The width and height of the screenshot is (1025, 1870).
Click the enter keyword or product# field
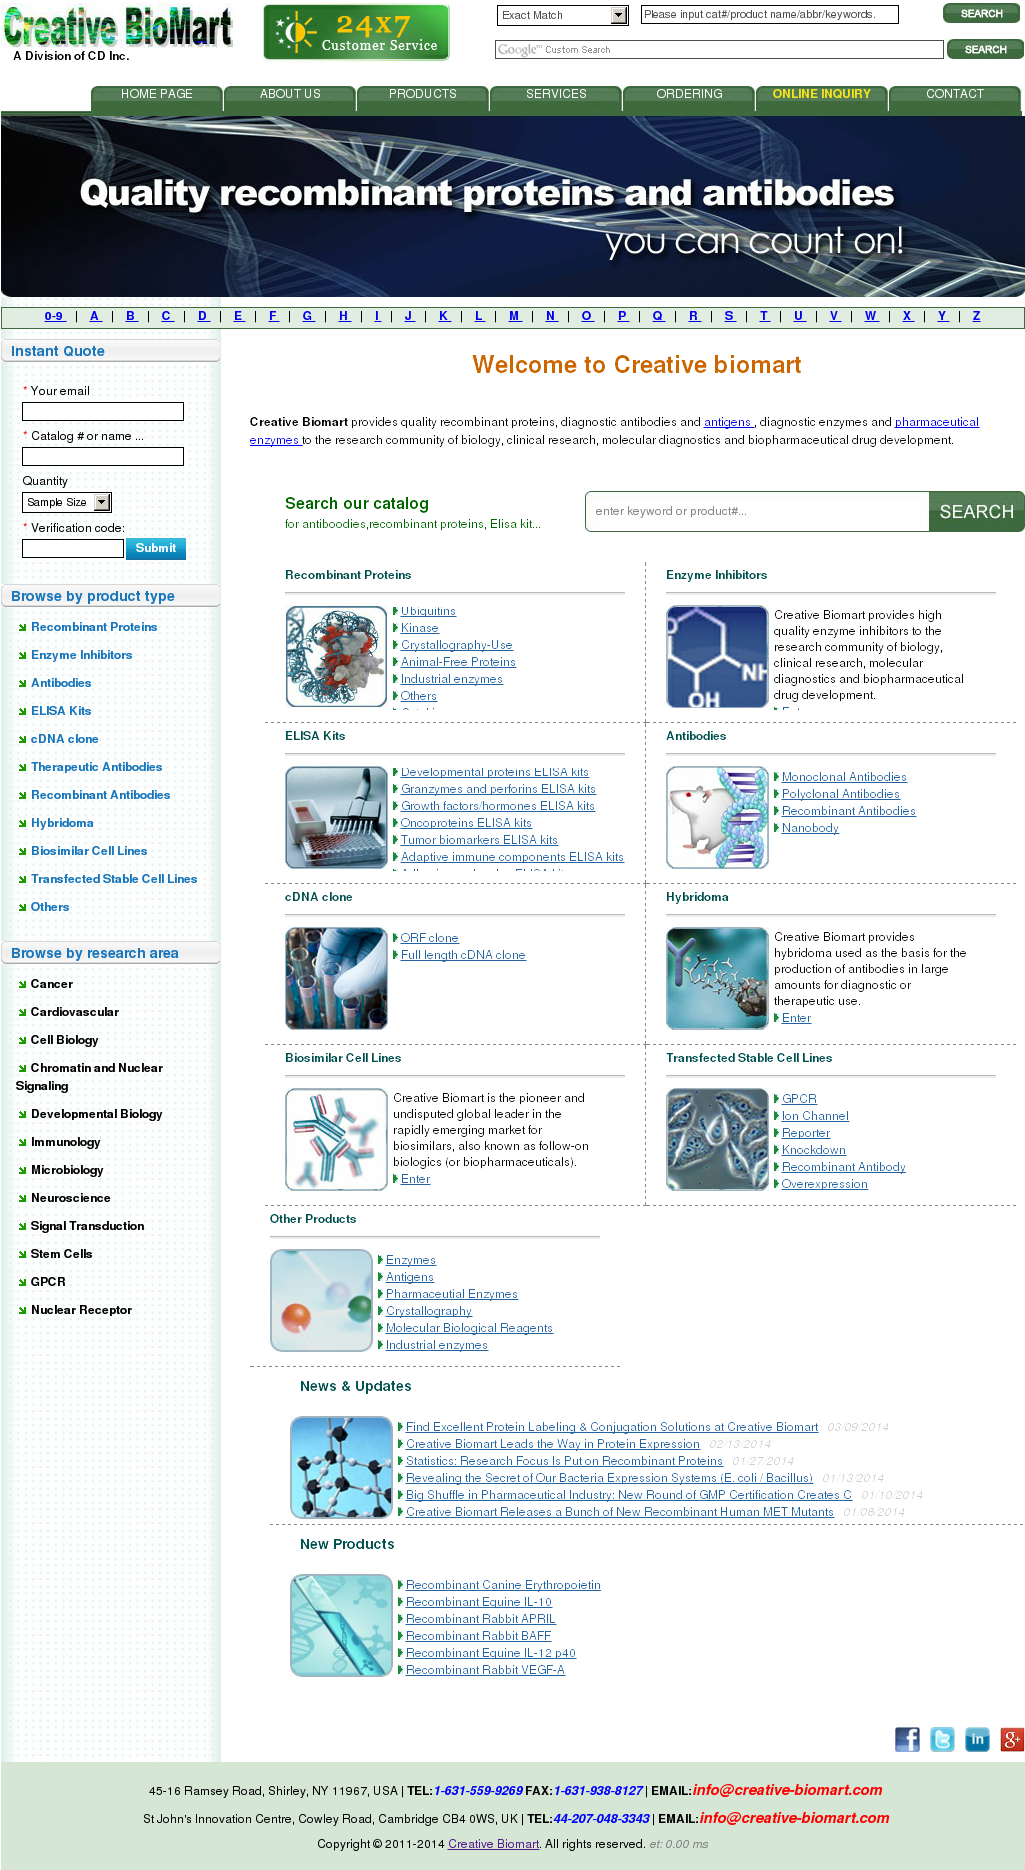click(757, 511)
